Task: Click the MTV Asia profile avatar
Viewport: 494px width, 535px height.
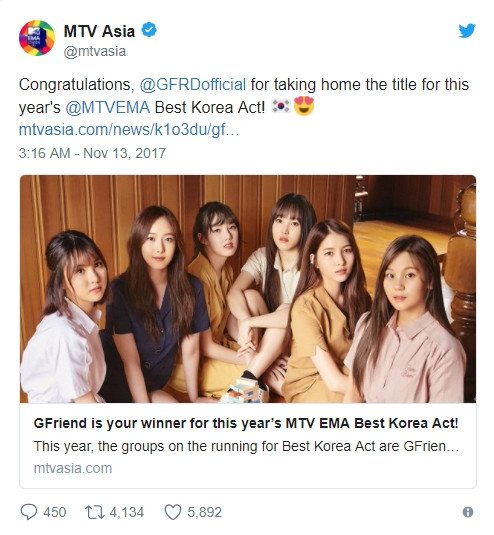Action: [37, 38]
